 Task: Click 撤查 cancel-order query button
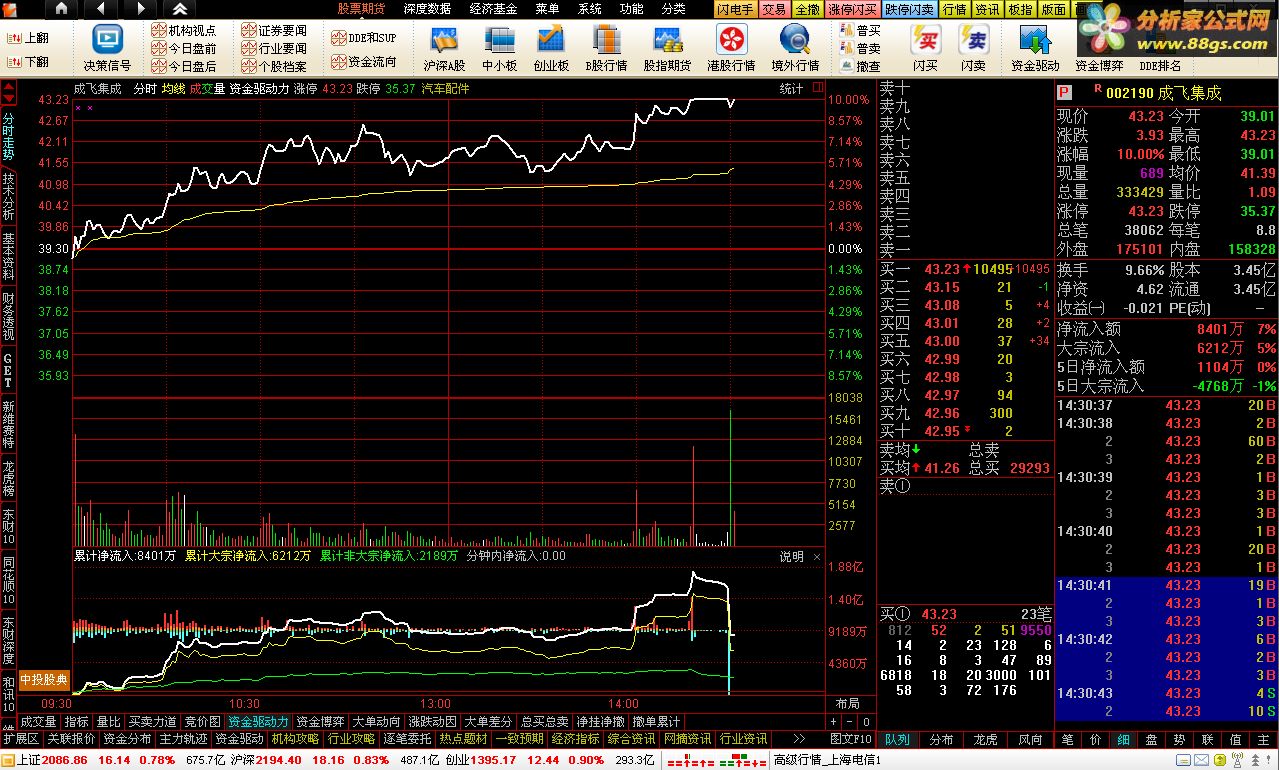coord(861,67)
